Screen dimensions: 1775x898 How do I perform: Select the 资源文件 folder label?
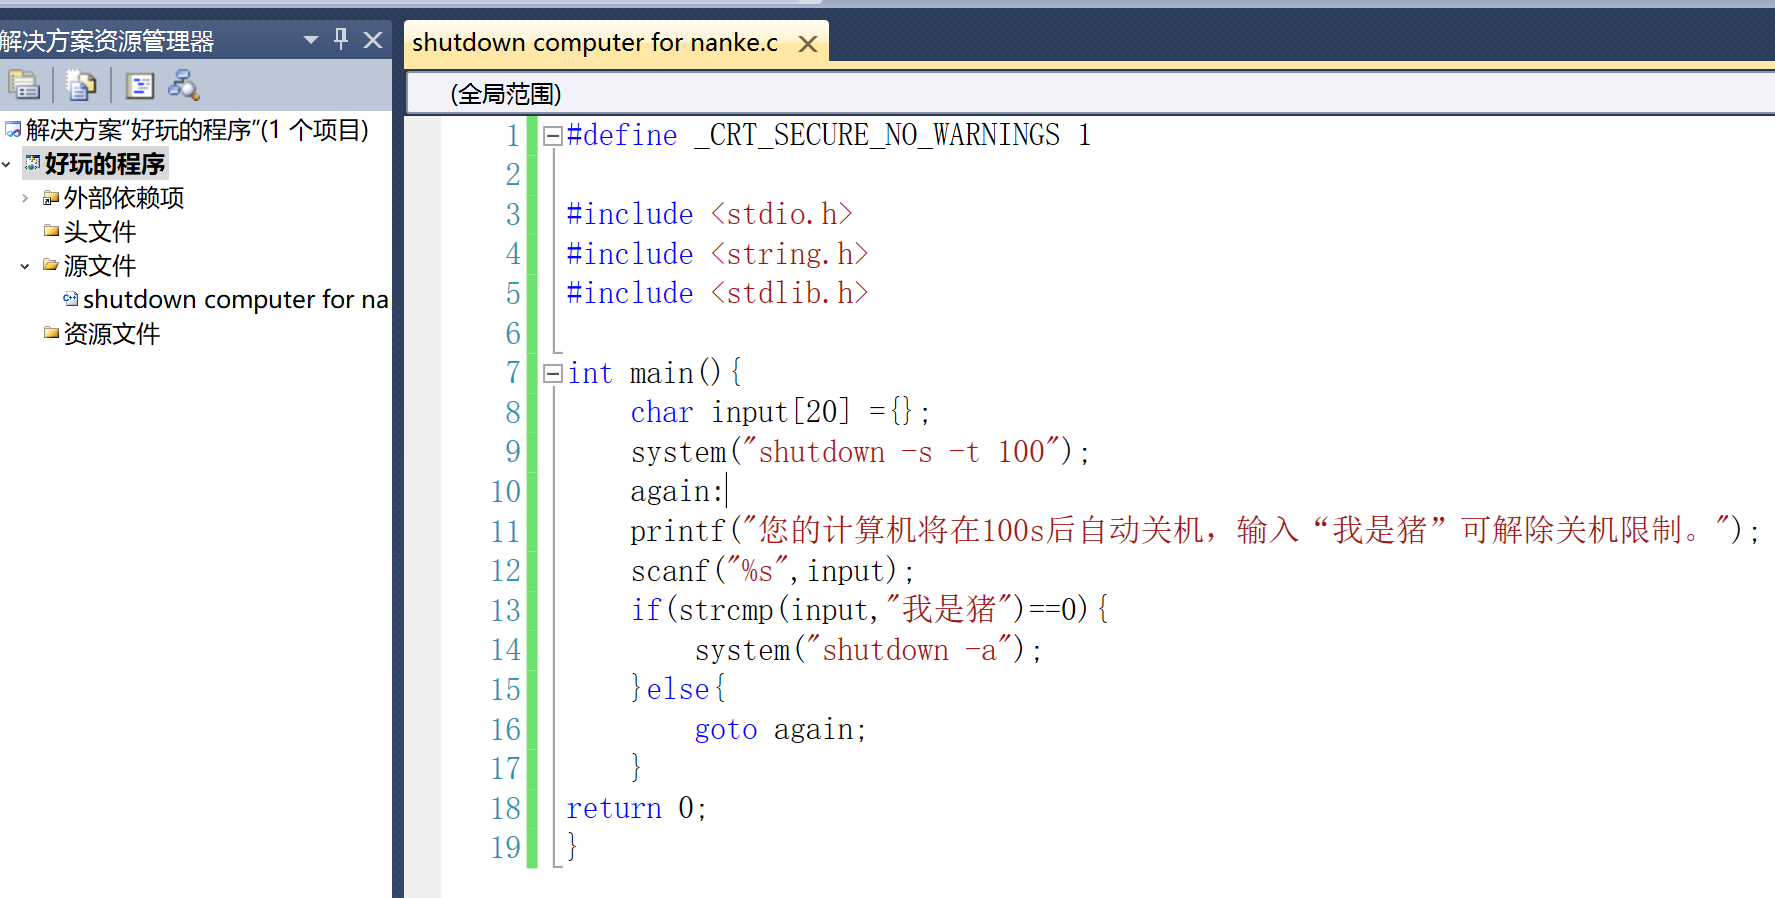pos(112,334)
